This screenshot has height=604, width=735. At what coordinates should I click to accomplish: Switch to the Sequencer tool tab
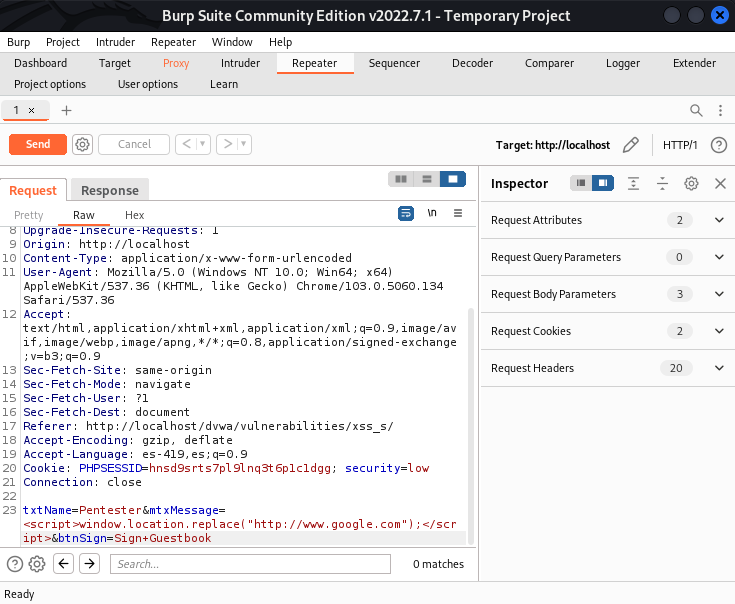tap(394, 63)
